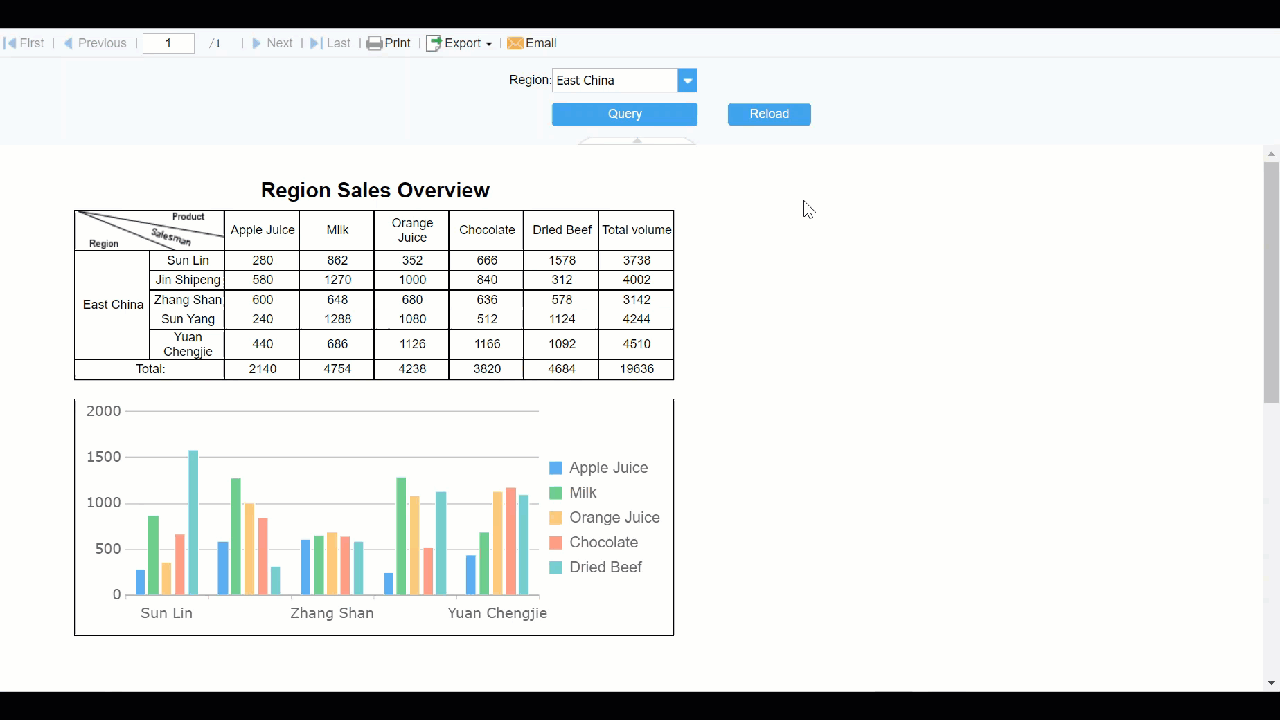The image size is (1280, 720).
Task: Click the page number input field
Action: 167,43
